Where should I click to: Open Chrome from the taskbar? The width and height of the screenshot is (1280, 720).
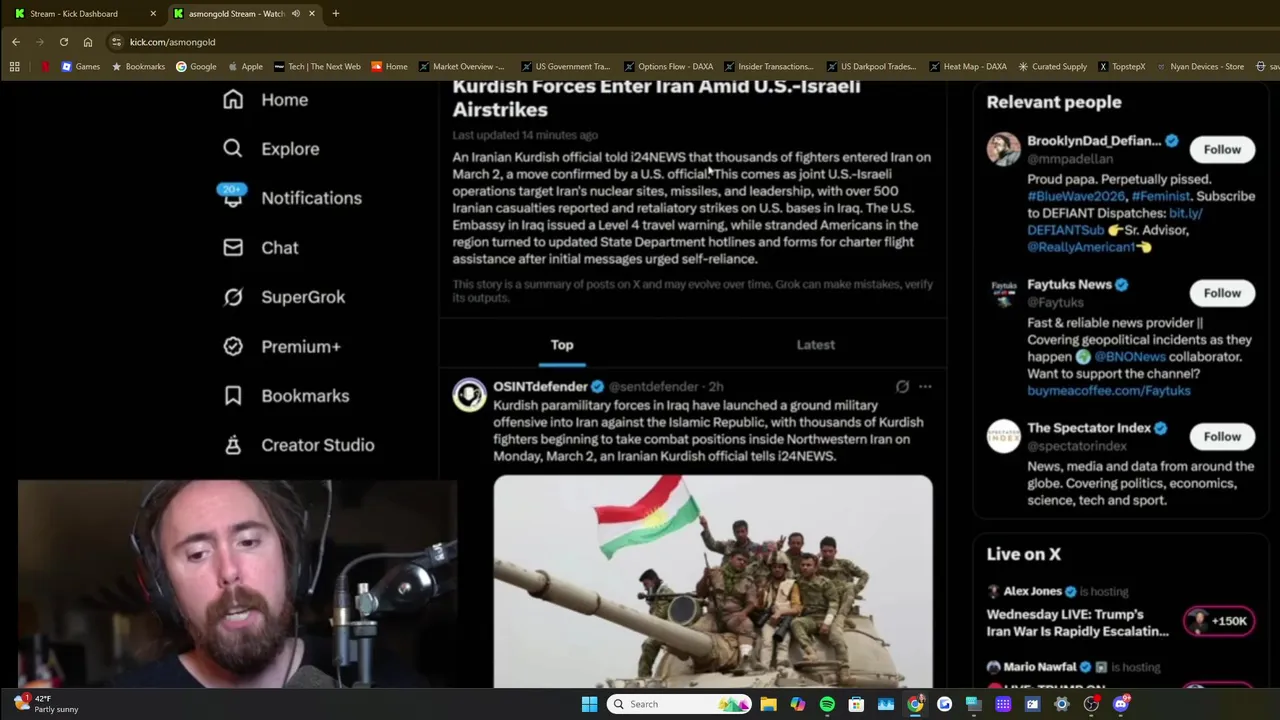pyautogui.click(x=915, y=704)
